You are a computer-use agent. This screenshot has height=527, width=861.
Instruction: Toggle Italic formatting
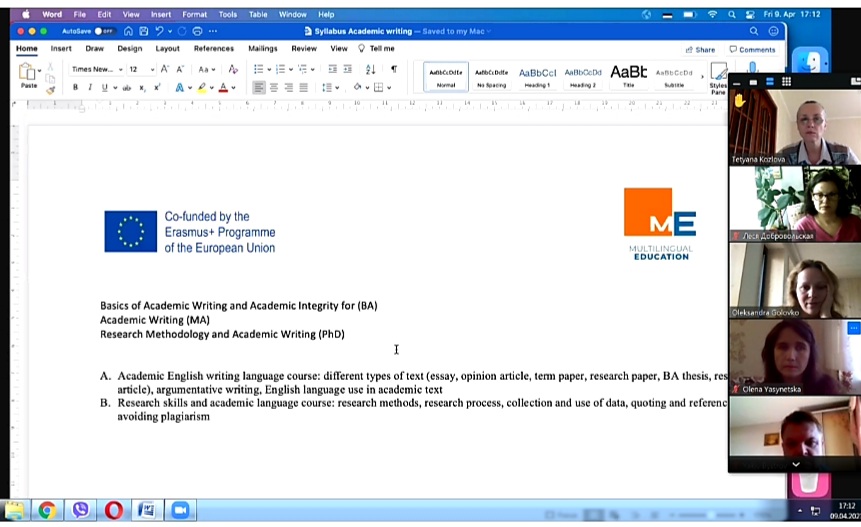[x=90, y=87]
